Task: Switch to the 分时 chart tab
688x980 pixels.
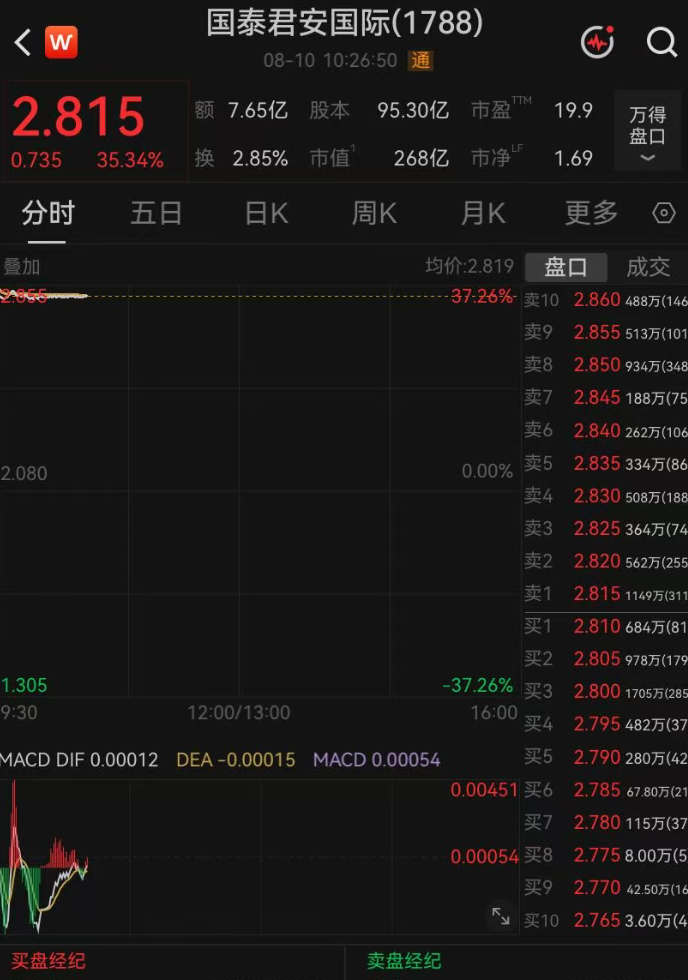Action: pos(47,213)
